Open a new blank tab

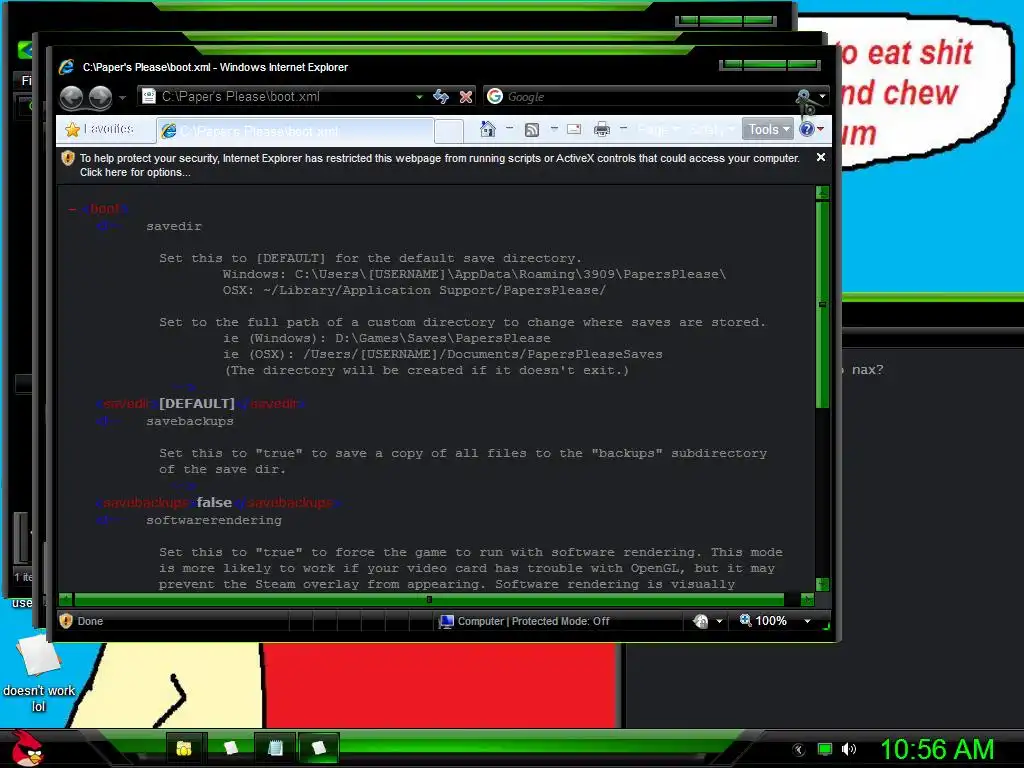click(449, 131)
